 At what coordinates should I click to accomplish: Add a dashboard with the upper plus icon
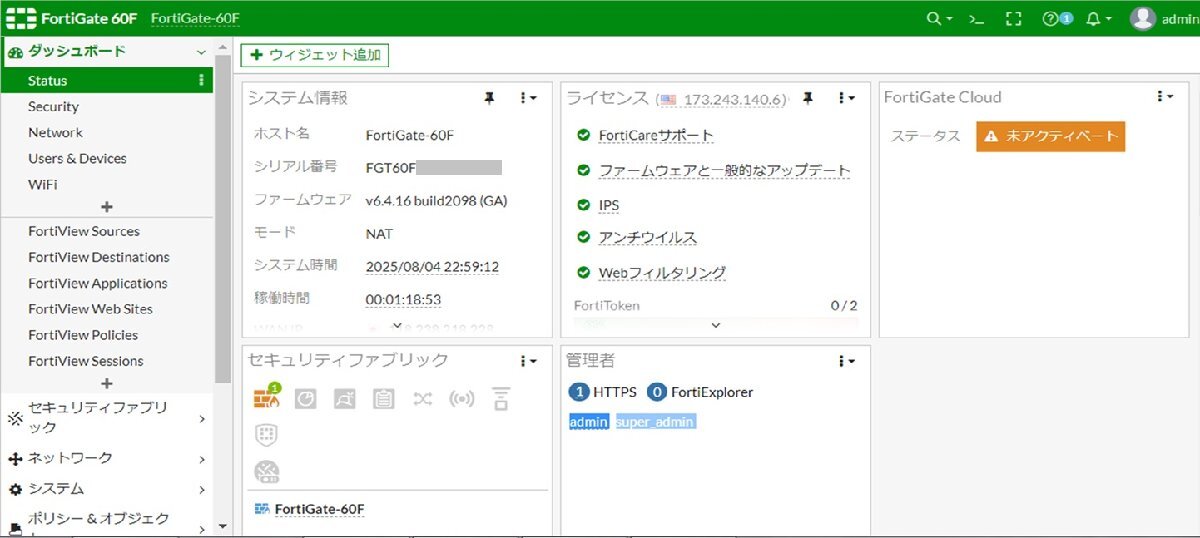107,207
